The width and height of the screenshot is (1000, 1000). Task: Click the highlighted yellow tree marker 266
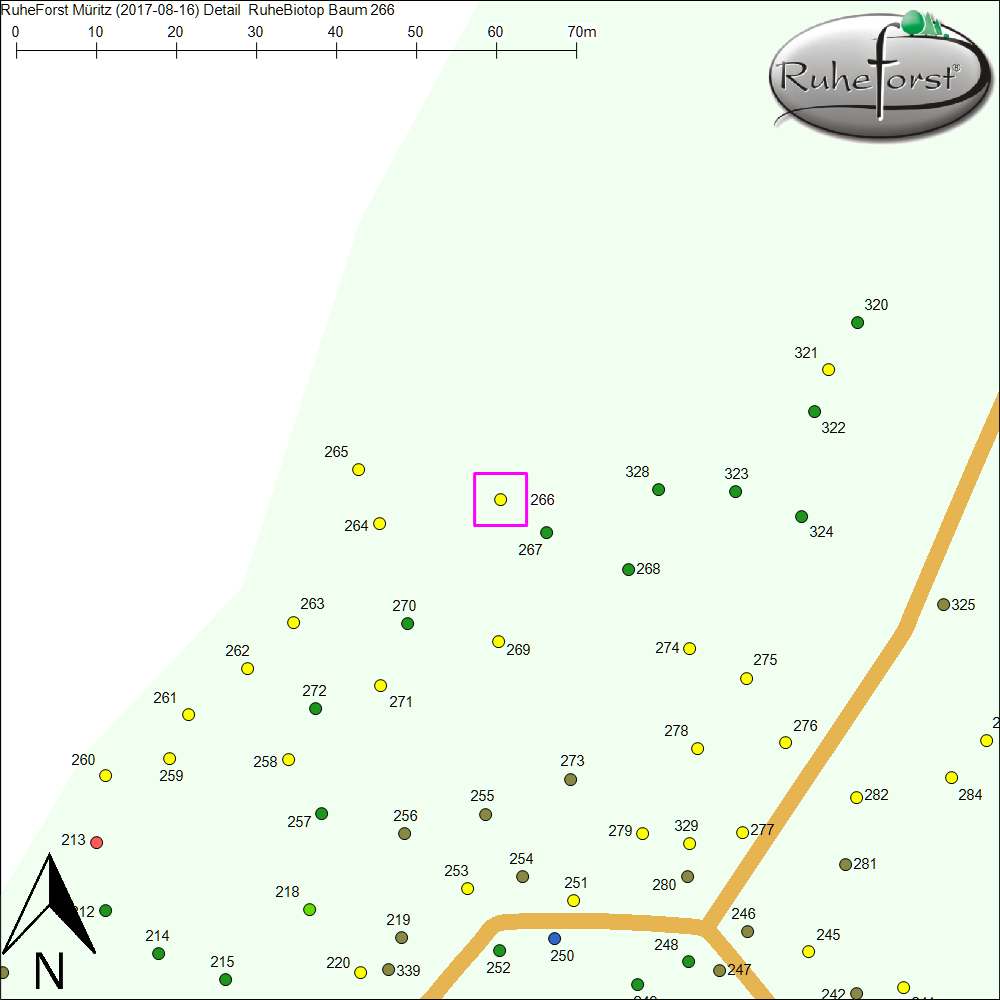[500, 499]
